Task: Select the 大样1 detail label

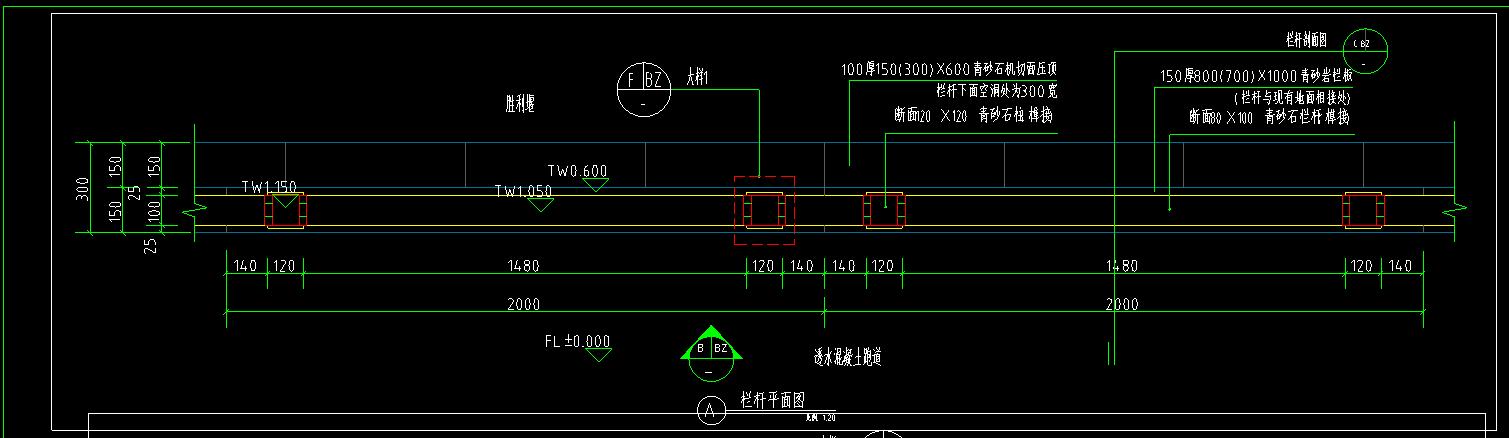Action: coord(697,78)
